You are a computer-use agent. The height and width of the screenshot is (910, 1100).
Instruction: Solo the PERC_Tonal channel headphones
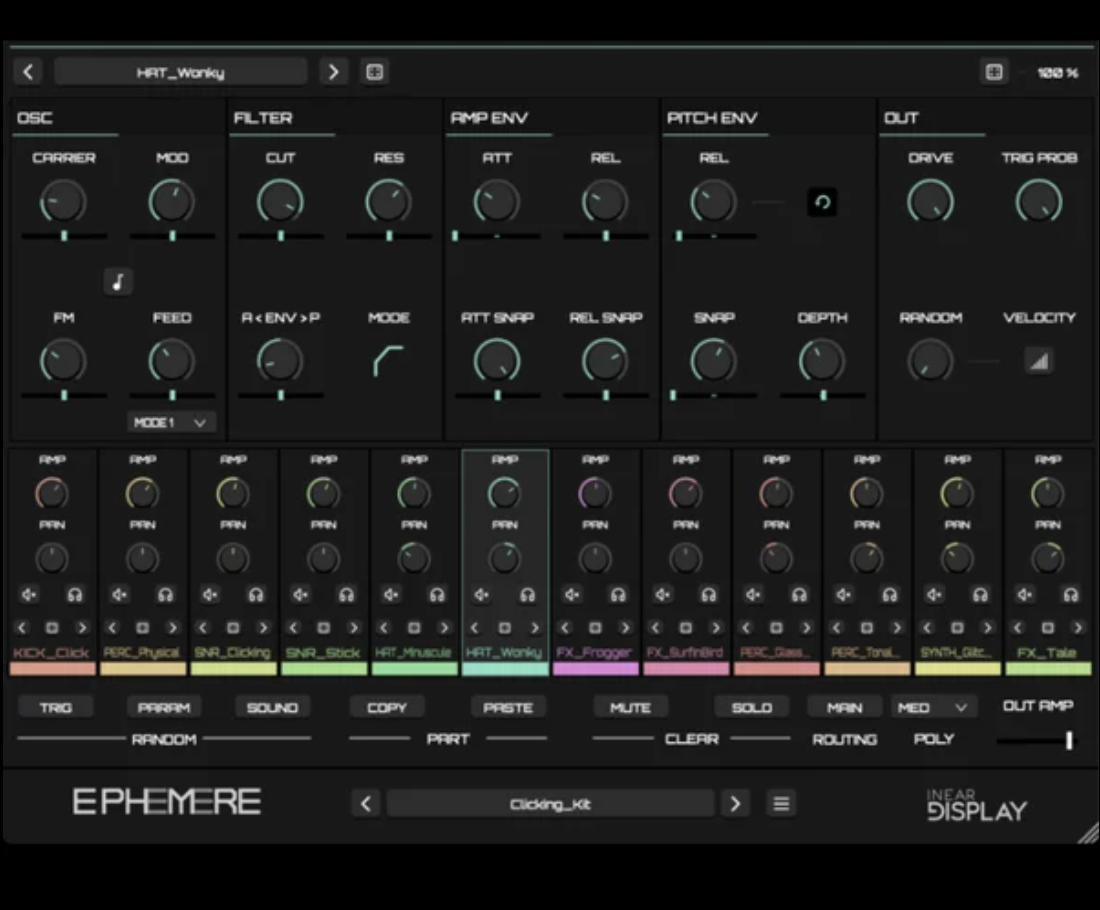pos(889,595)
